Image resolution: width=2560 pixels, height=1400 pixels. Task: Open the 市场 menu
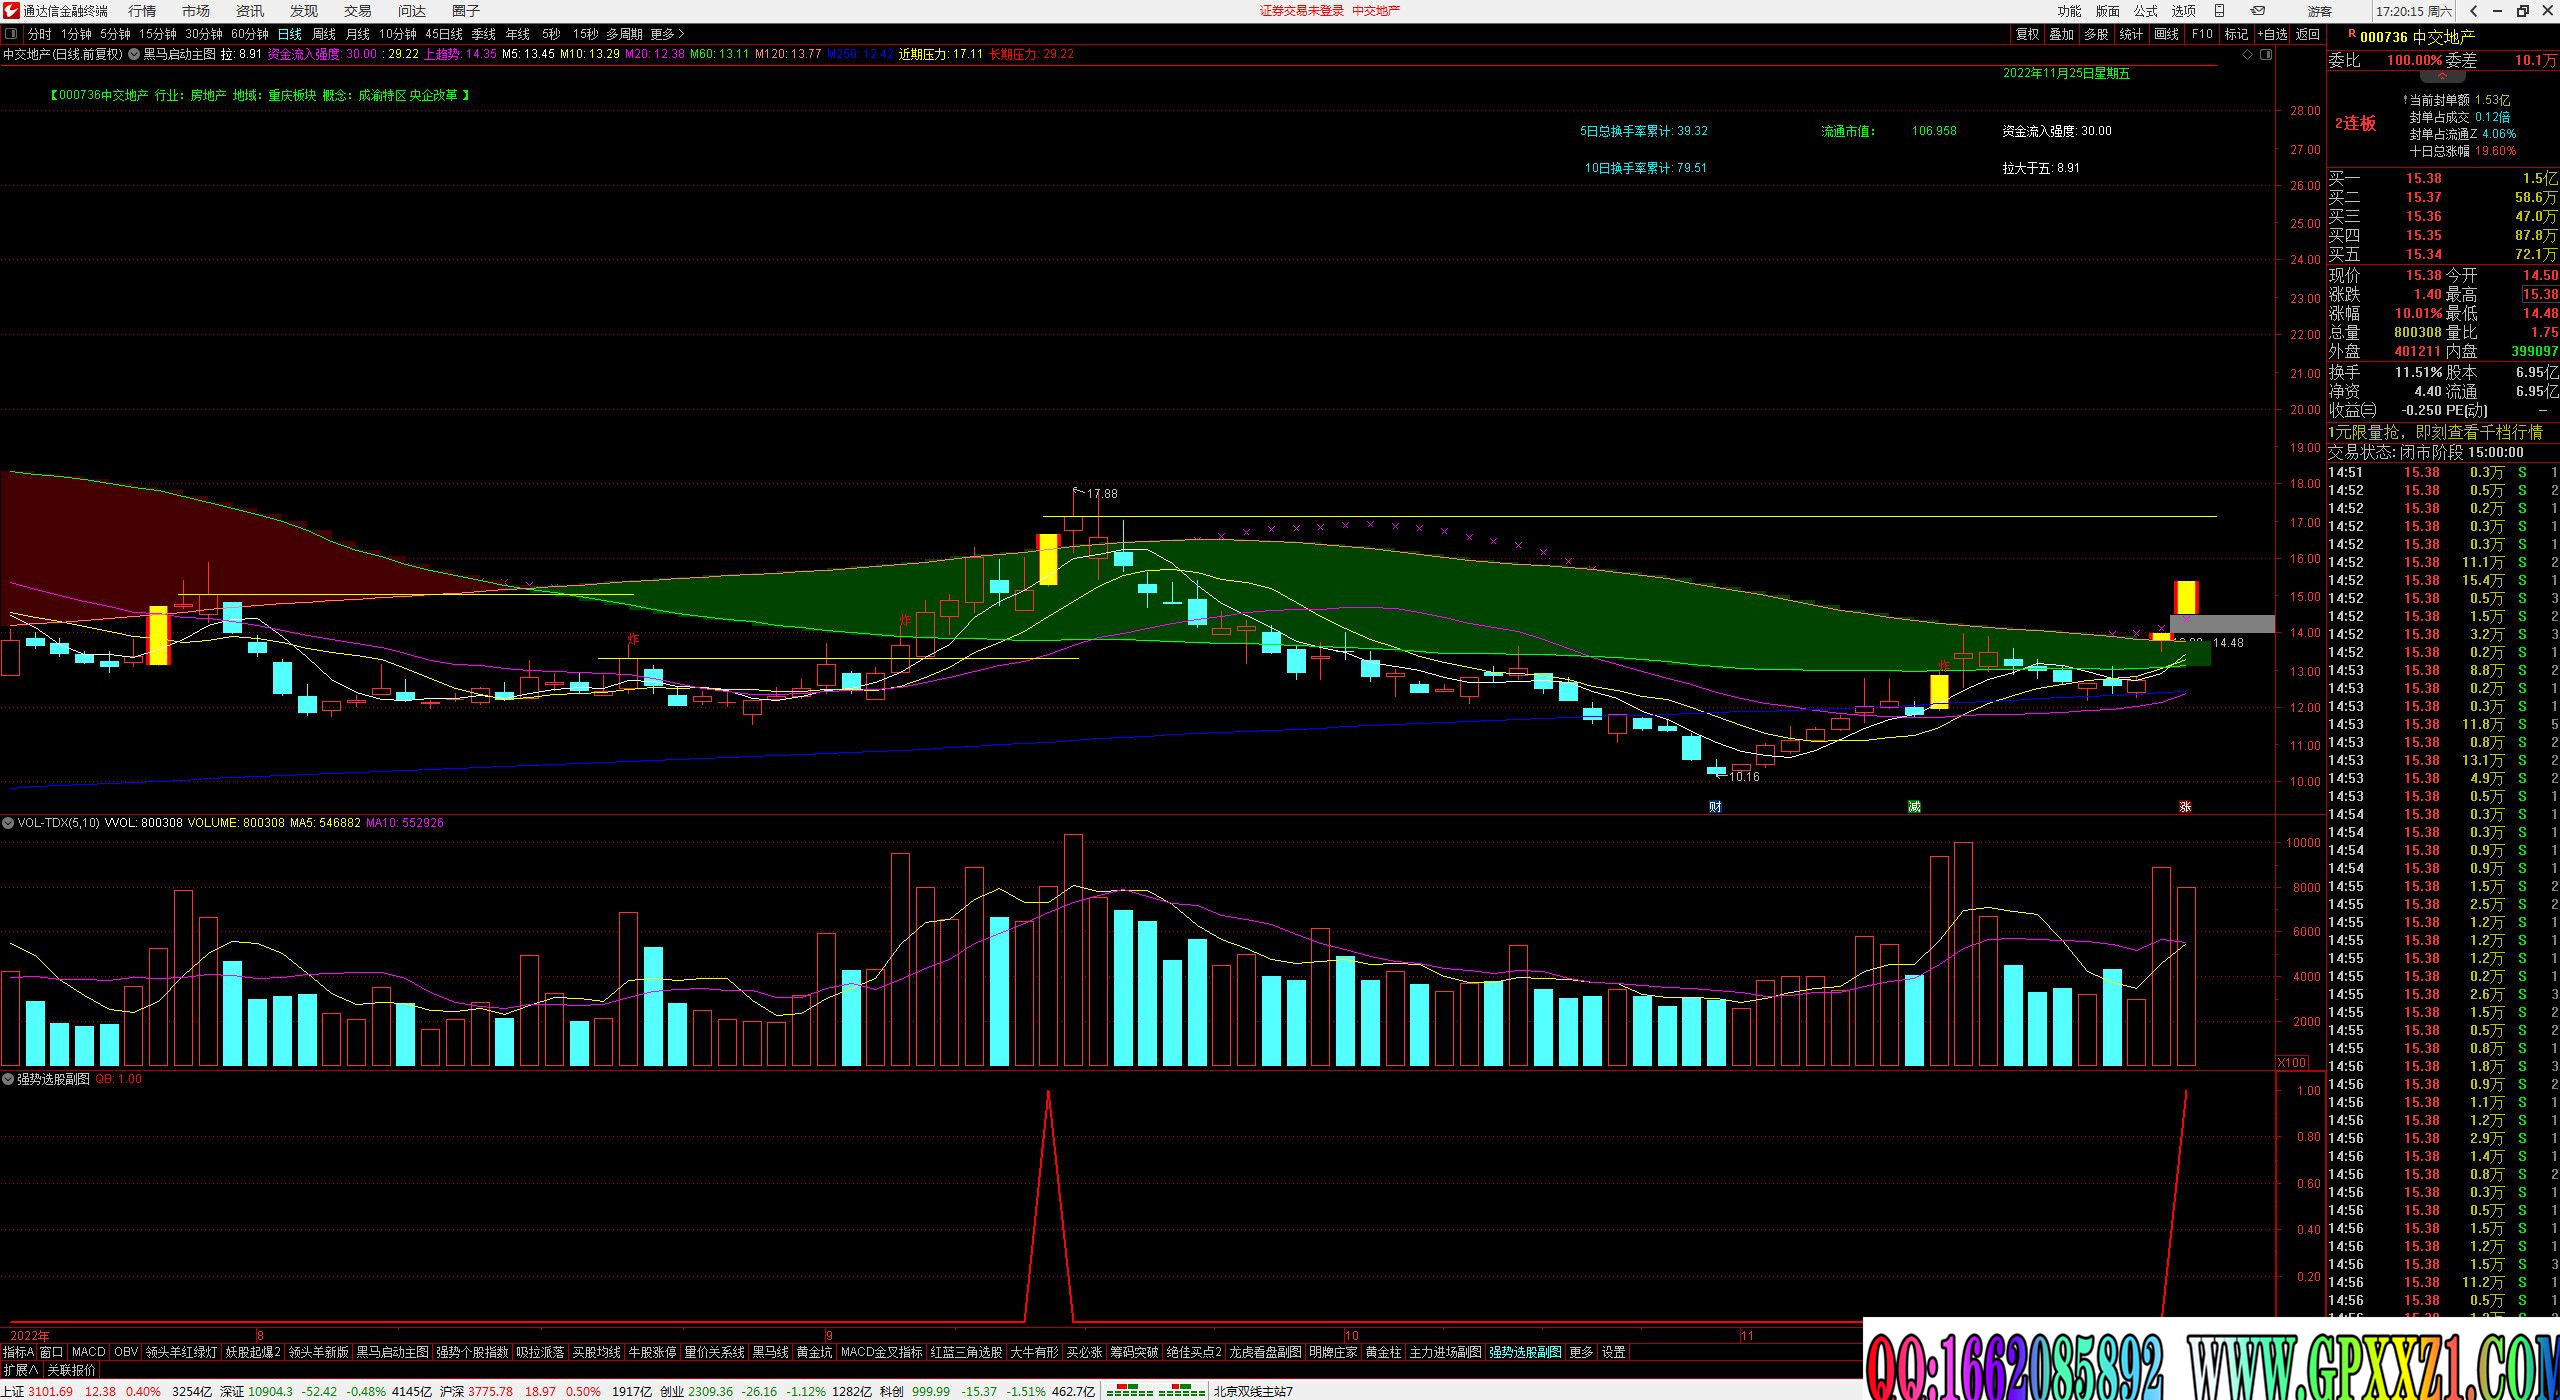click(x=196, y=11)
